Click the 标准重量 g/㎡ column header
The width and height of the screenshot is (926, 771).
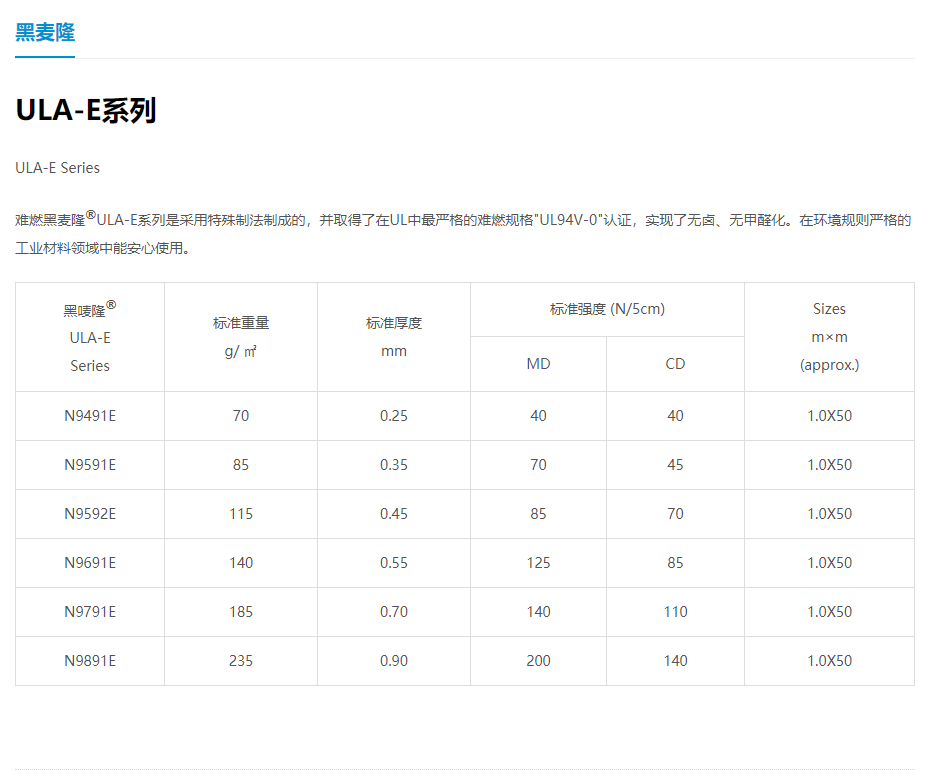pos(241,337)
